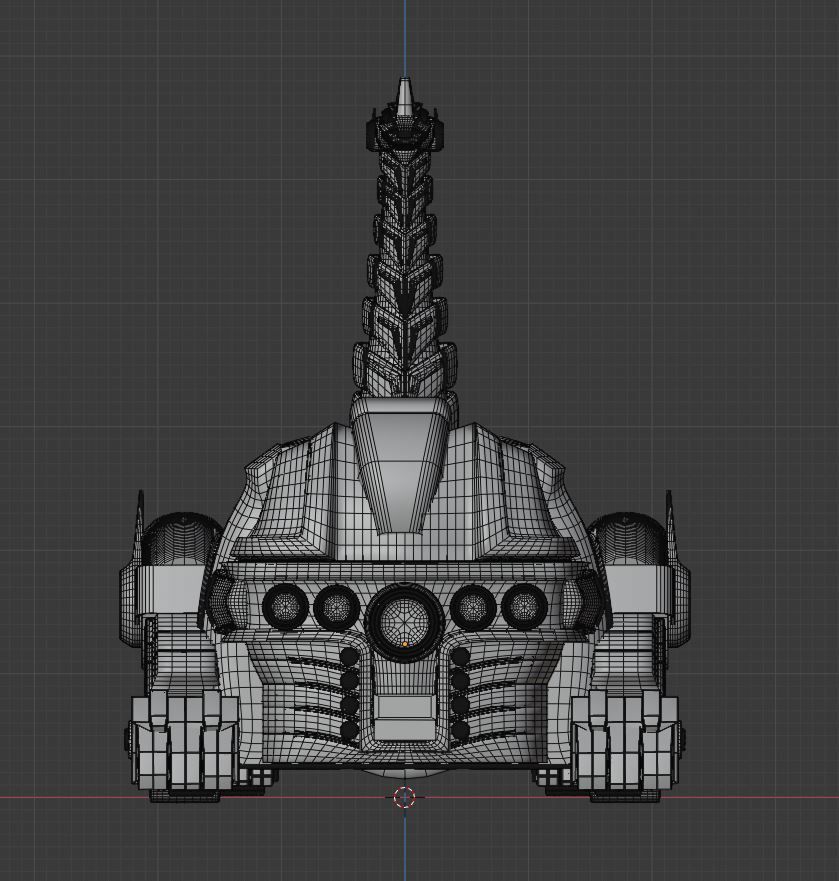Click the orange object origin dot
This screenshot has height=881, width=839.
tap(405, 644)
